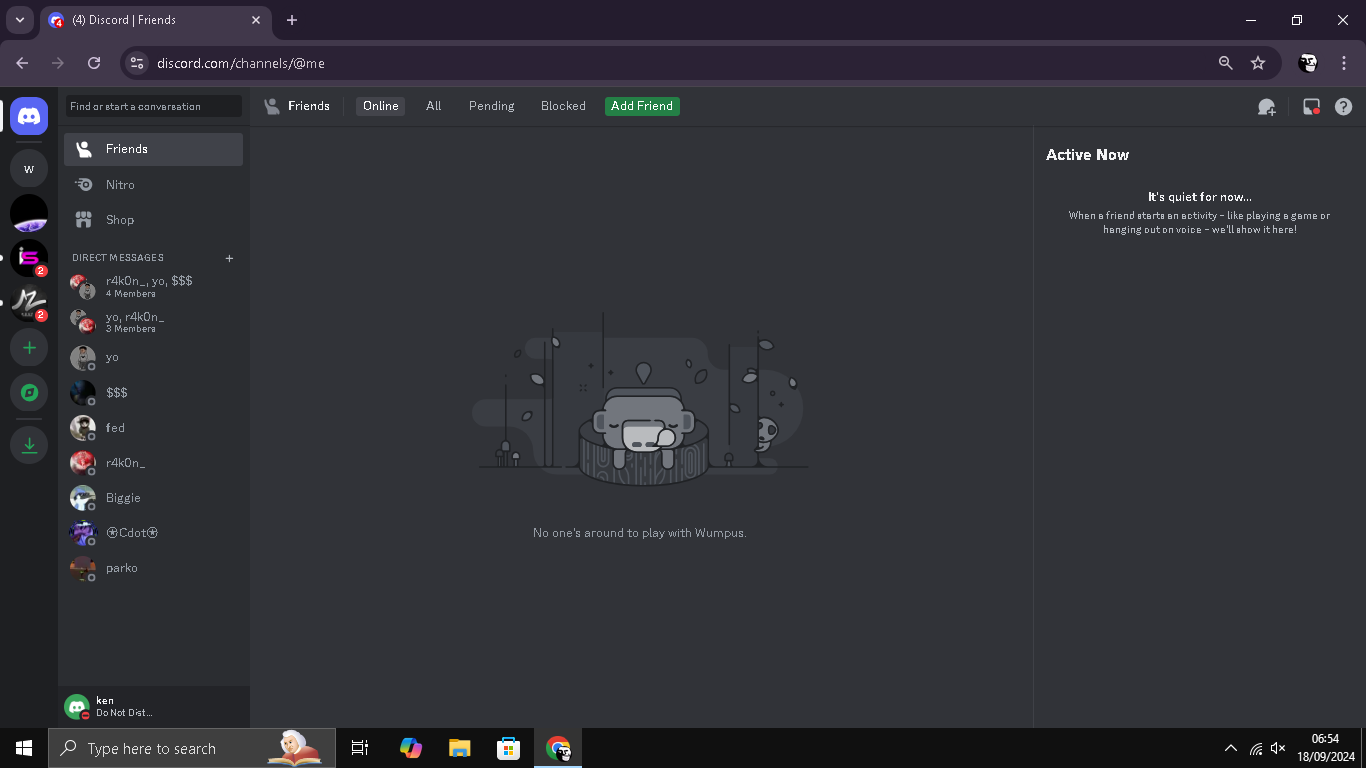Select Friends in the sidebar

153,149
